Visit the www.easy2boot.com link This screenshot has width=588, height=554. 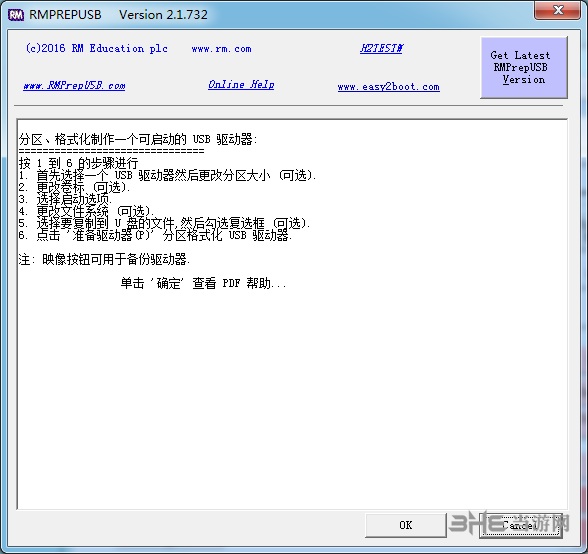pos(388,87)
